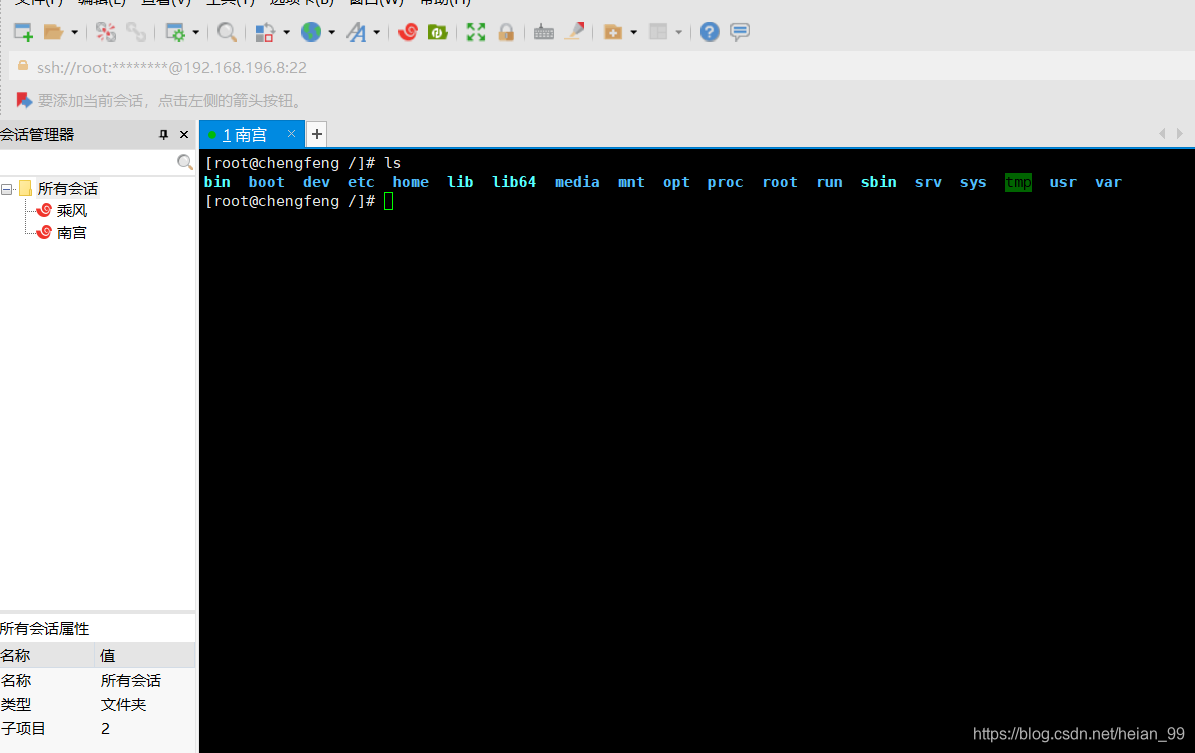Lock the screen using the padlock toolbar icon
Screen dimensions: 1195x753
(x=506, y=32)
